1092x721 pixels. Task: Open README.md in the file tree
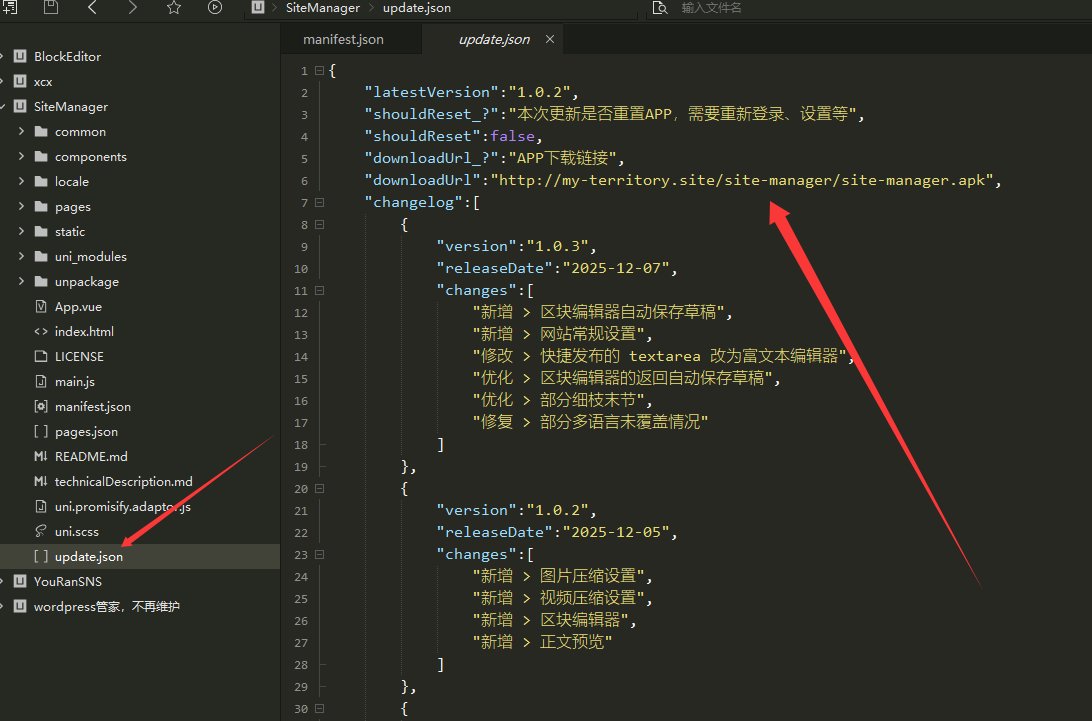[x=91, y=457]
